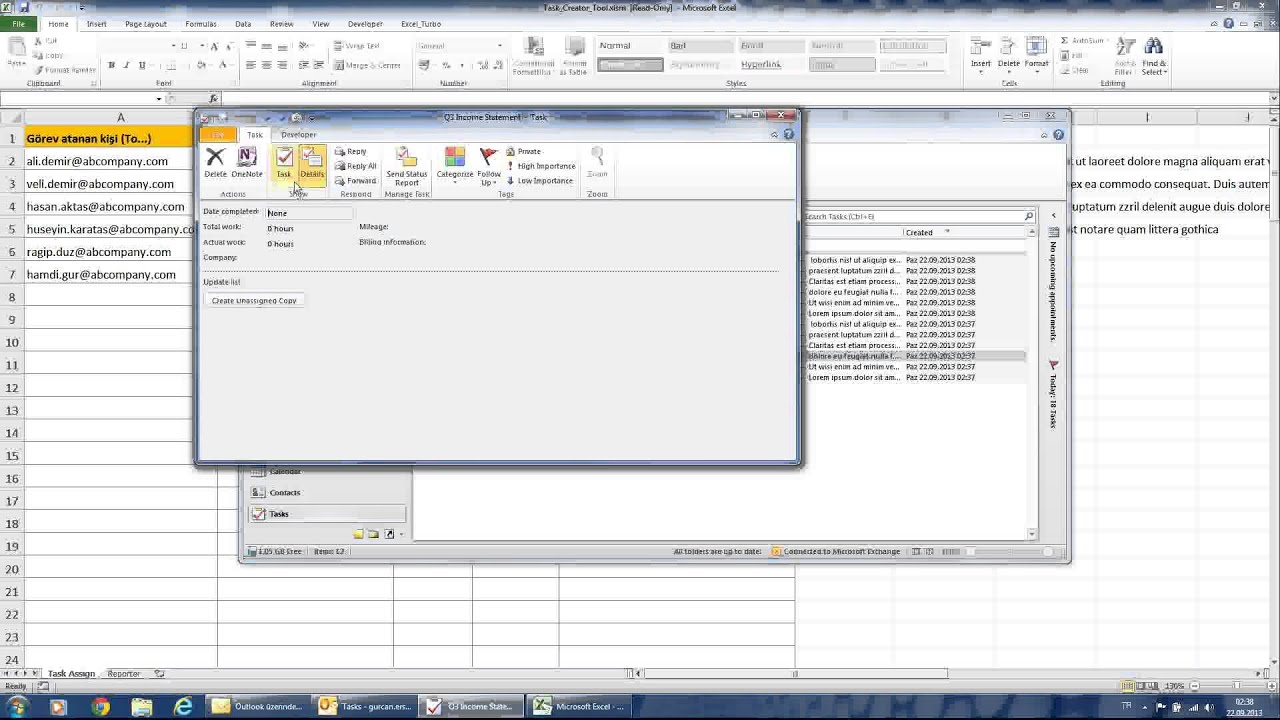Sort Outlook tasks by Created column
Viewport: 1280px width, 720px height.
click(x=919, y=233)
